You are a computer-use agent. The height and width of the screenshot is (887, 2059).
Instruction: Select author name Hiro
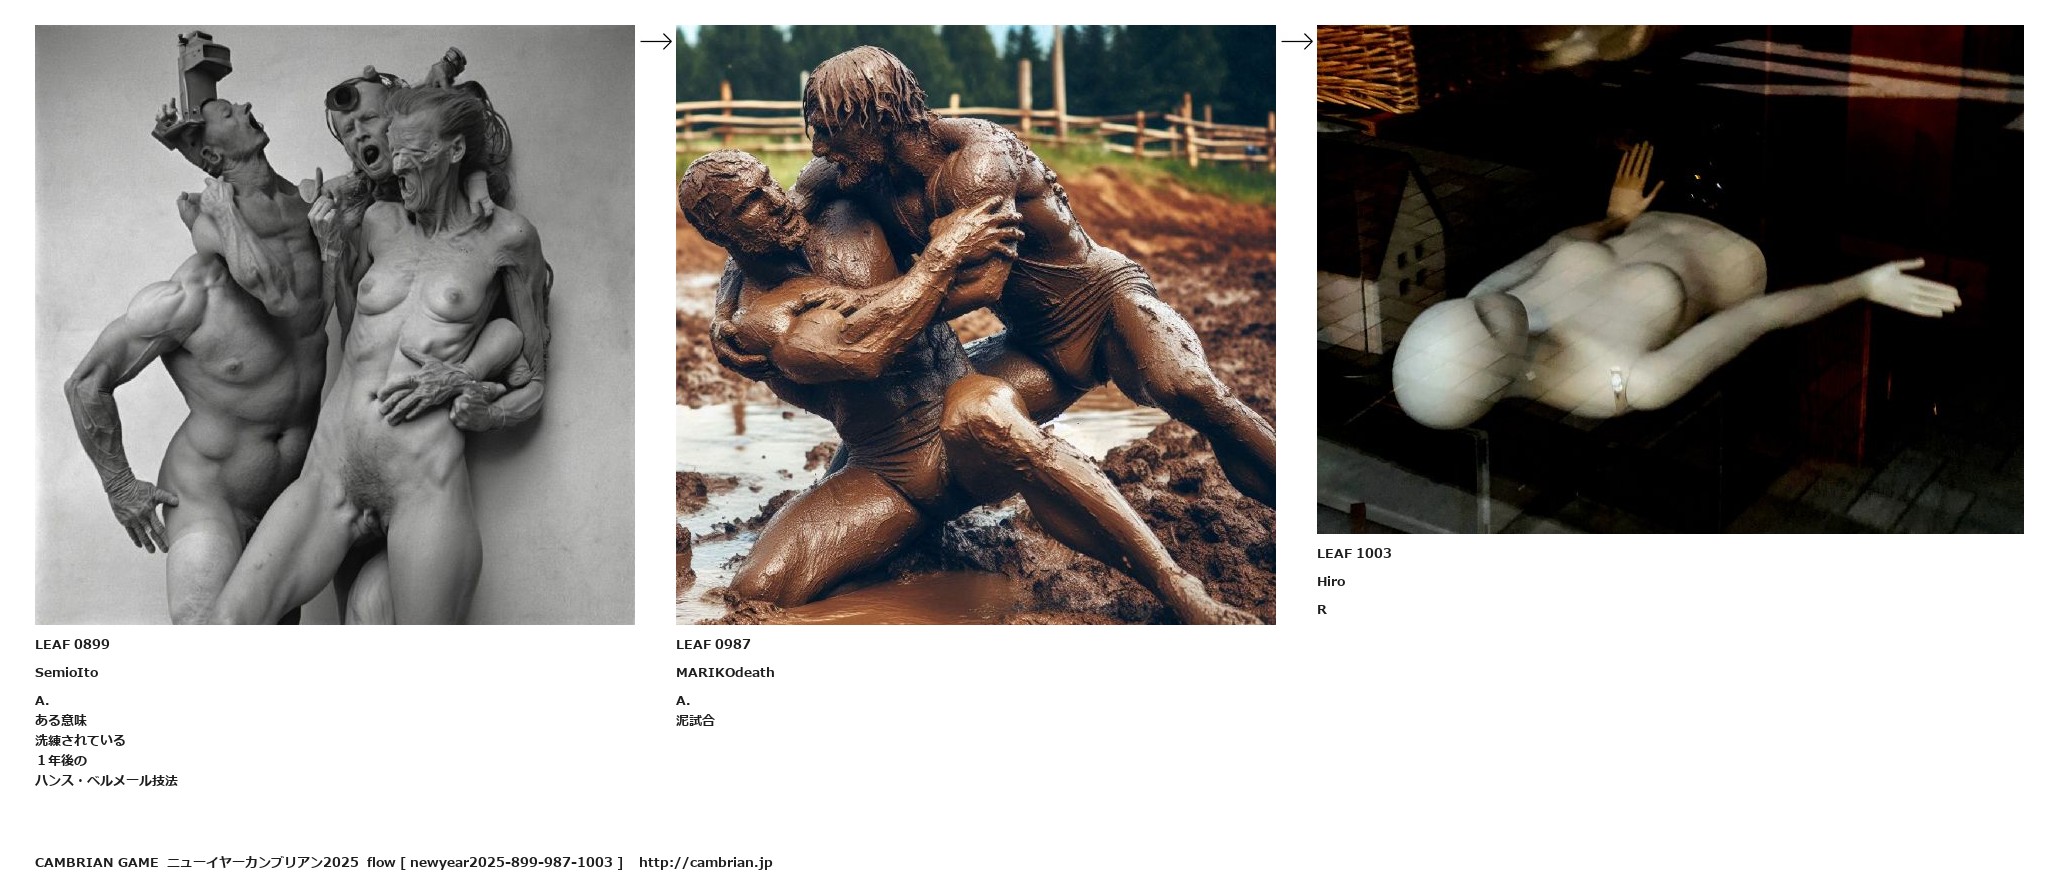[1331, 581]
